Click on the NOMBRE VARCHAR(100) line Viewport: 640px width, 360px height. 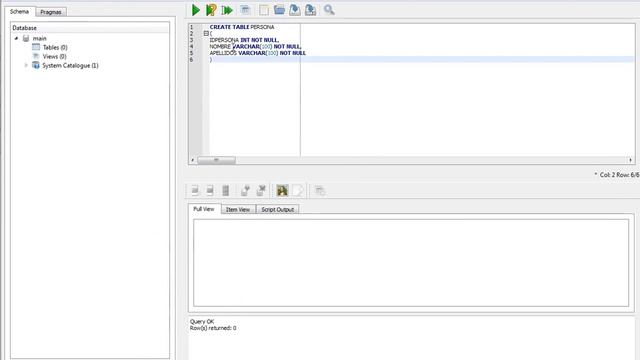click(255, 47)
